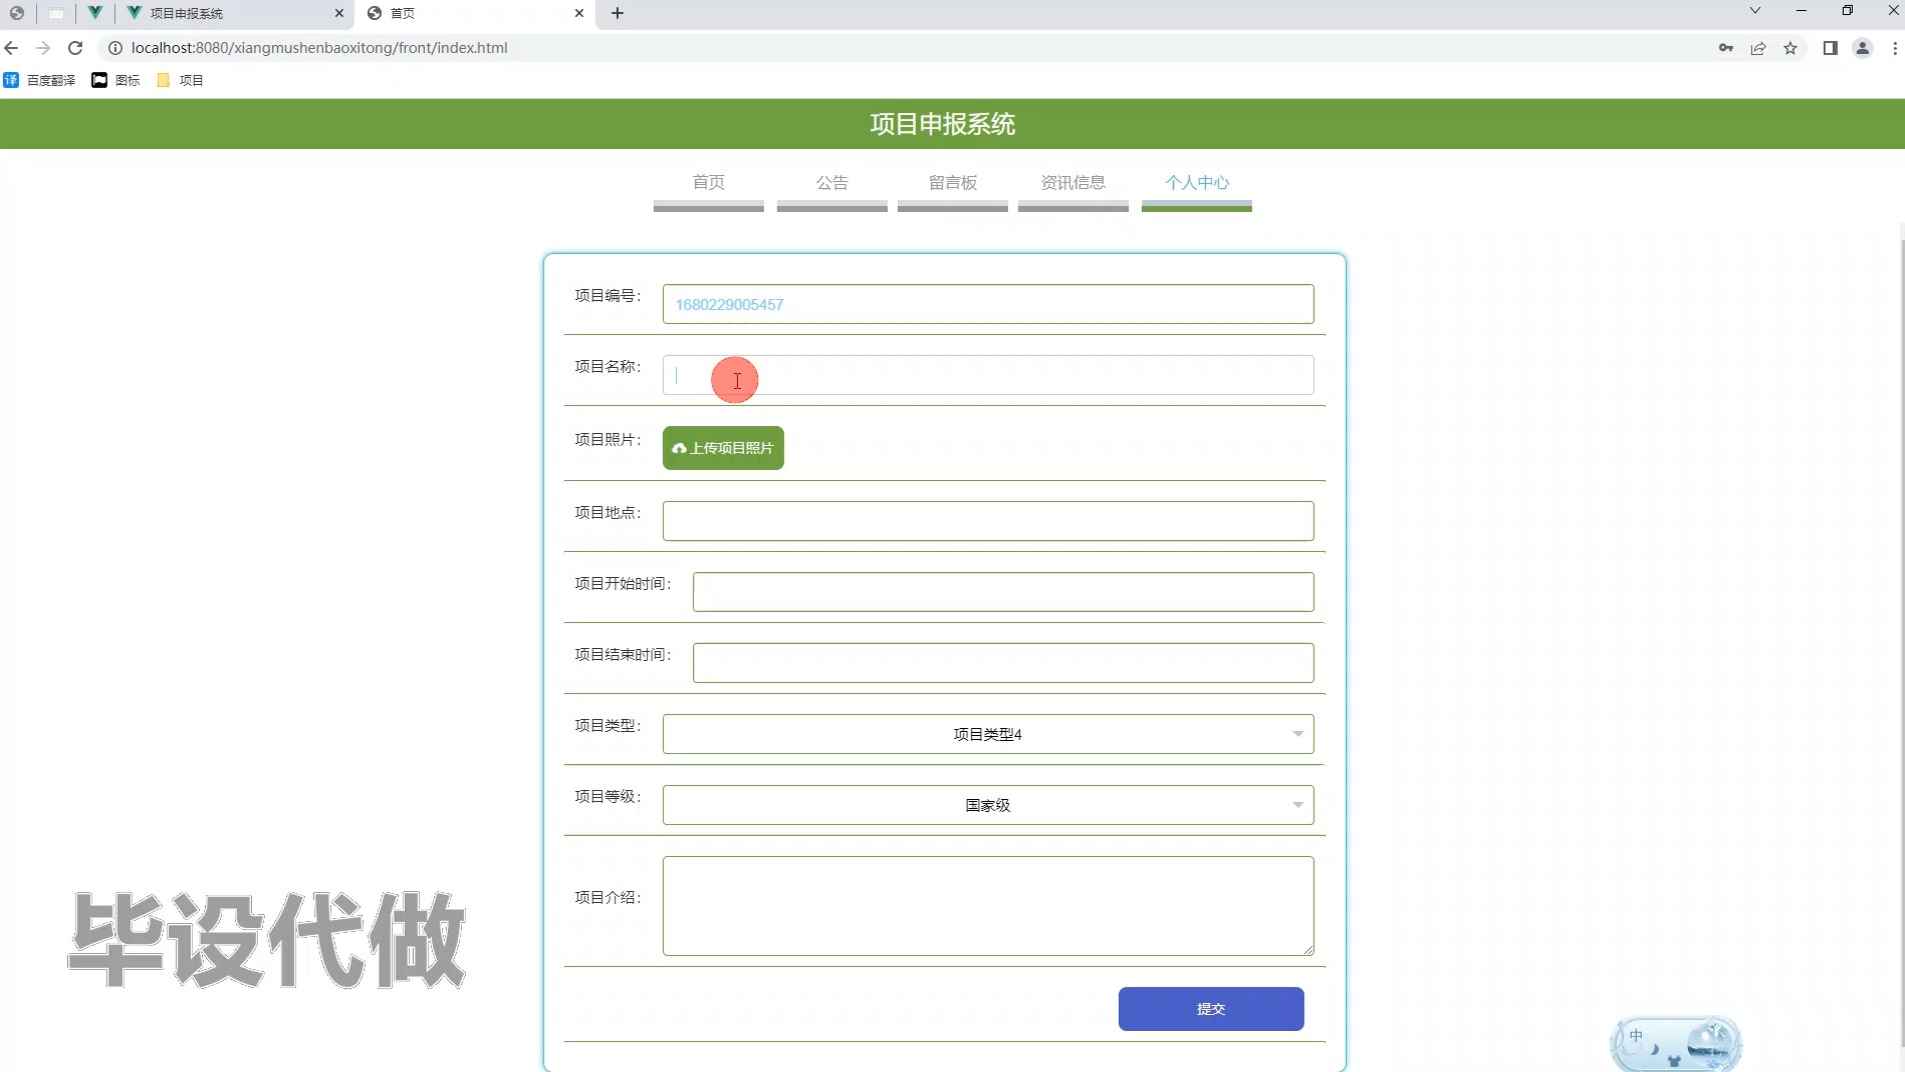
Task: Click the share page icon
Action: pos(1758,48)
